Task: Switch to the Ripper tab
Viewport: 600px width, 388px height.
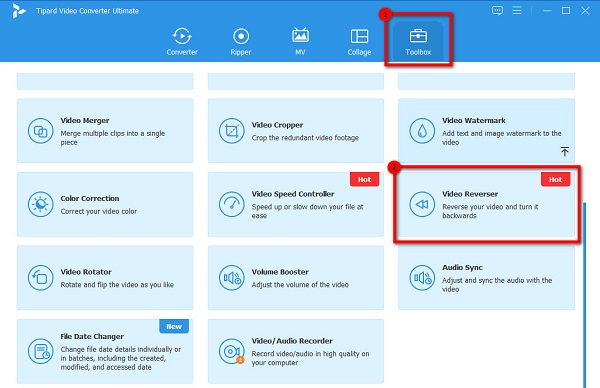Action: click(241, 42)
